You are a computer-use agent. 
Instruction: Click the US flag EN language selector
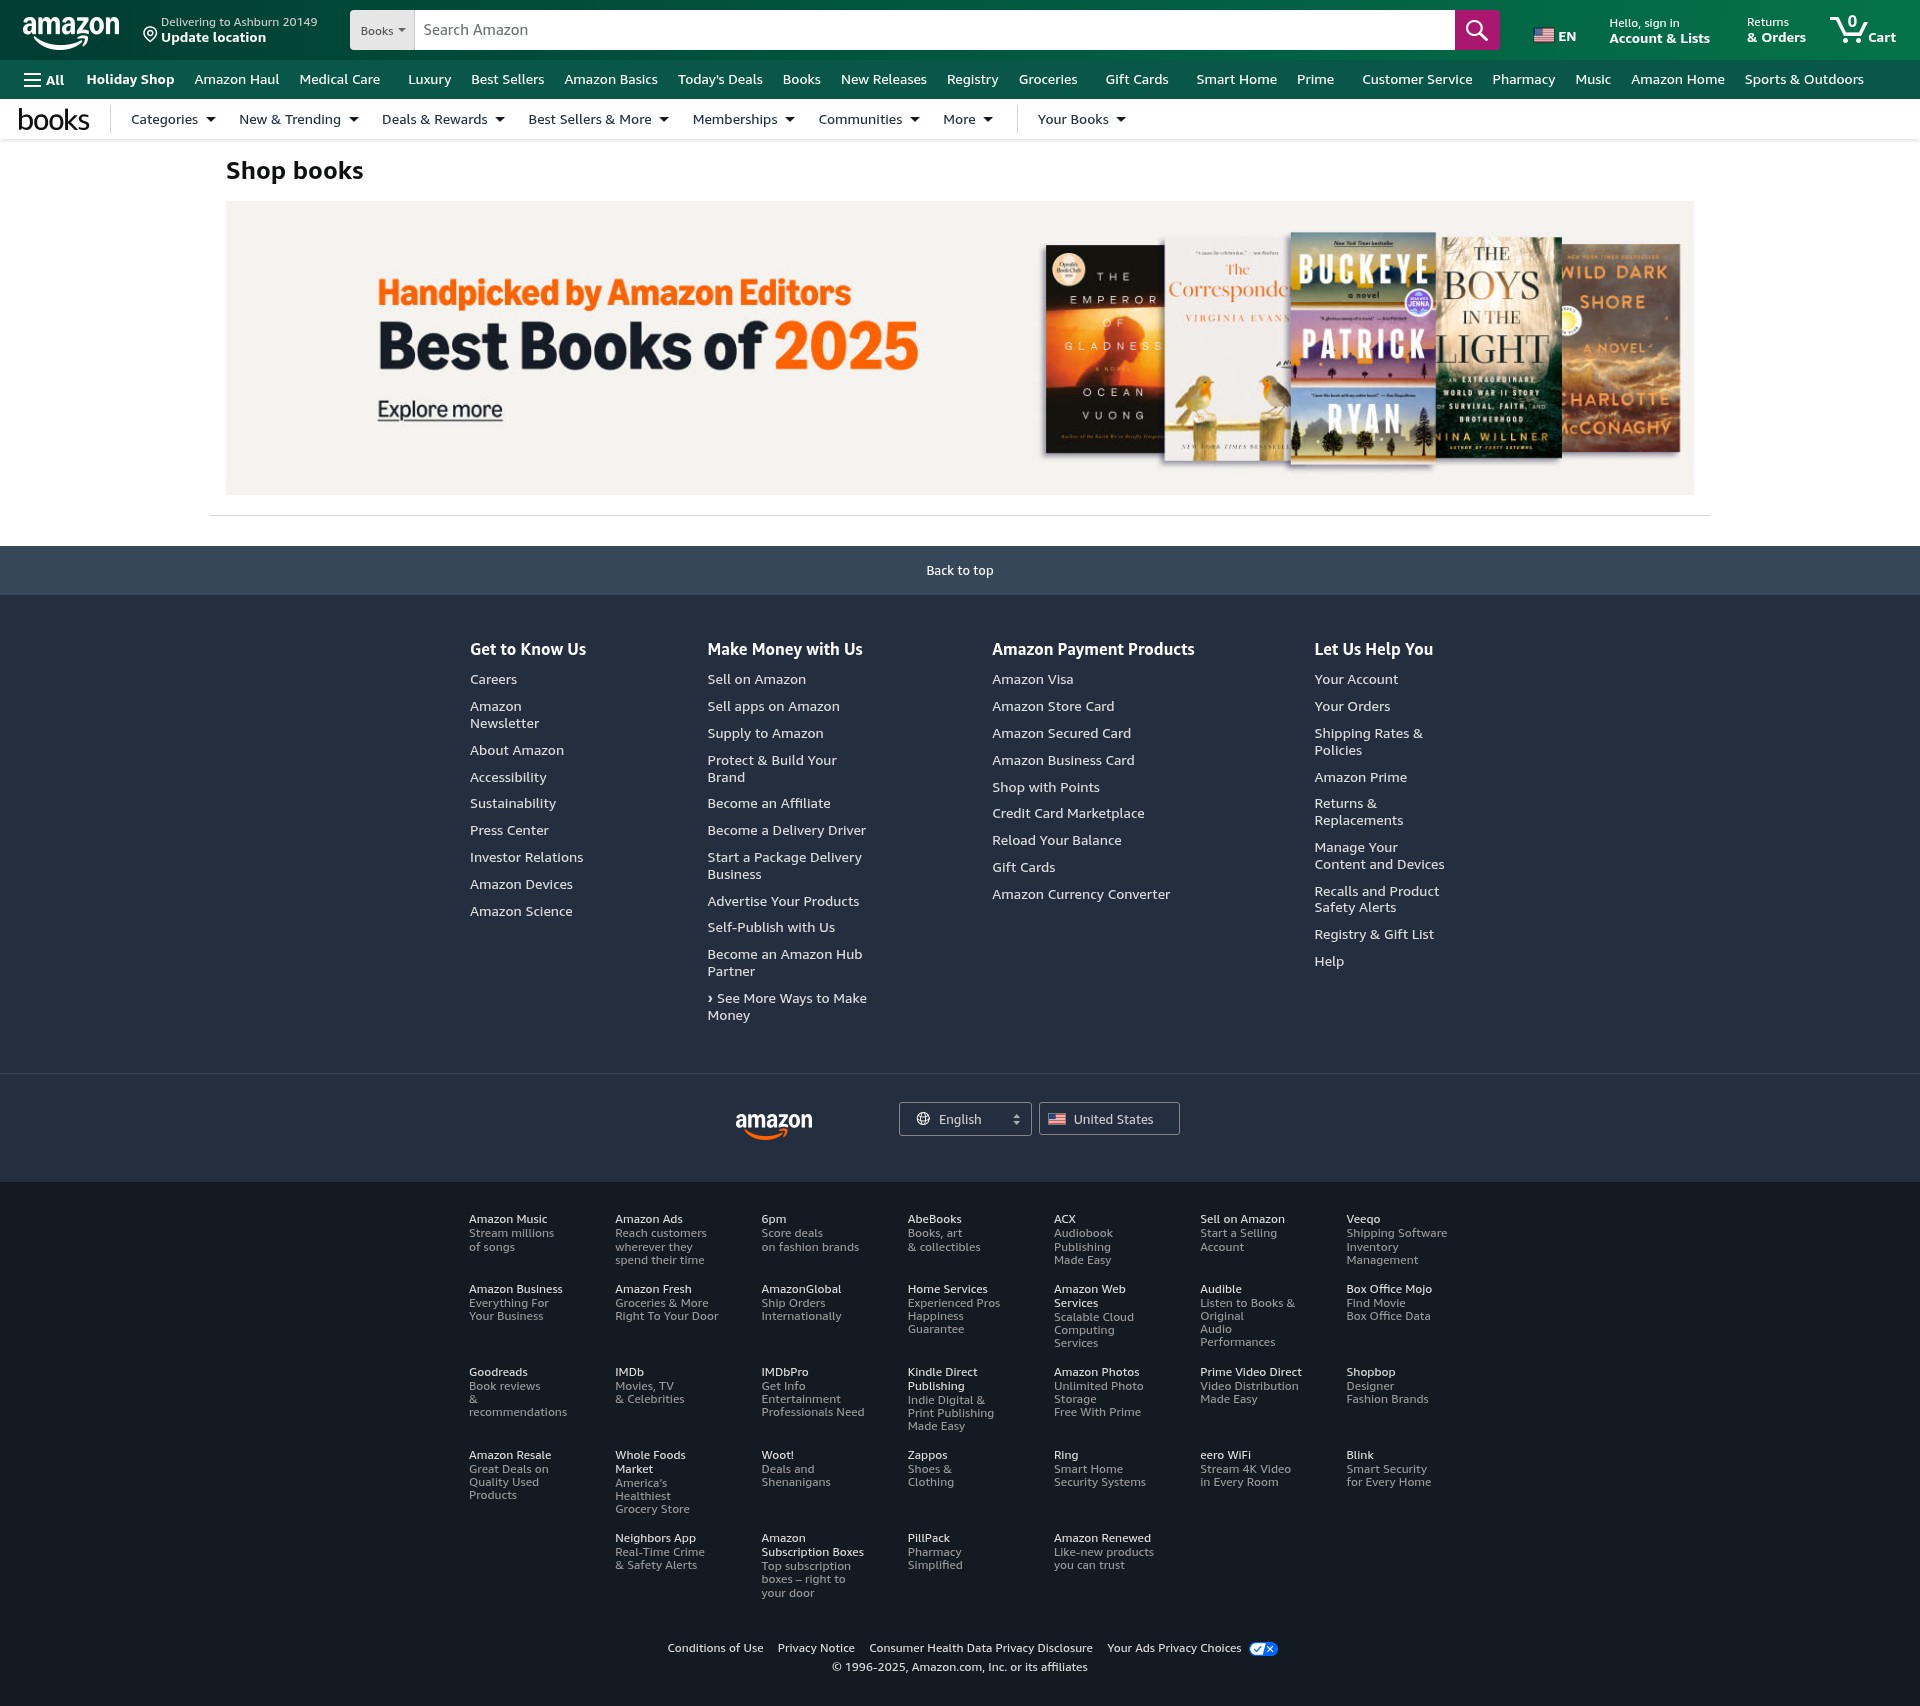[x=1555, y=36]
